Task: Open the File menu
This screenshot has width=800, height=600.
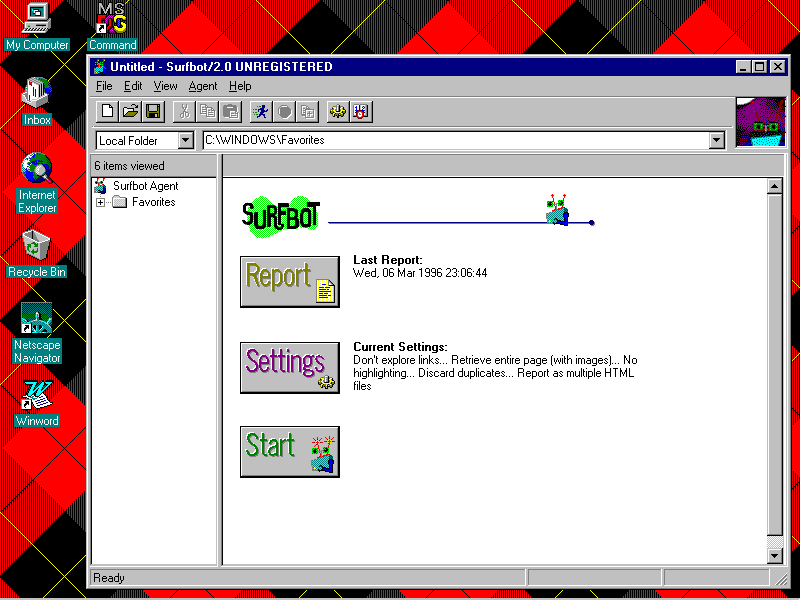Action: tap(104, 86)
